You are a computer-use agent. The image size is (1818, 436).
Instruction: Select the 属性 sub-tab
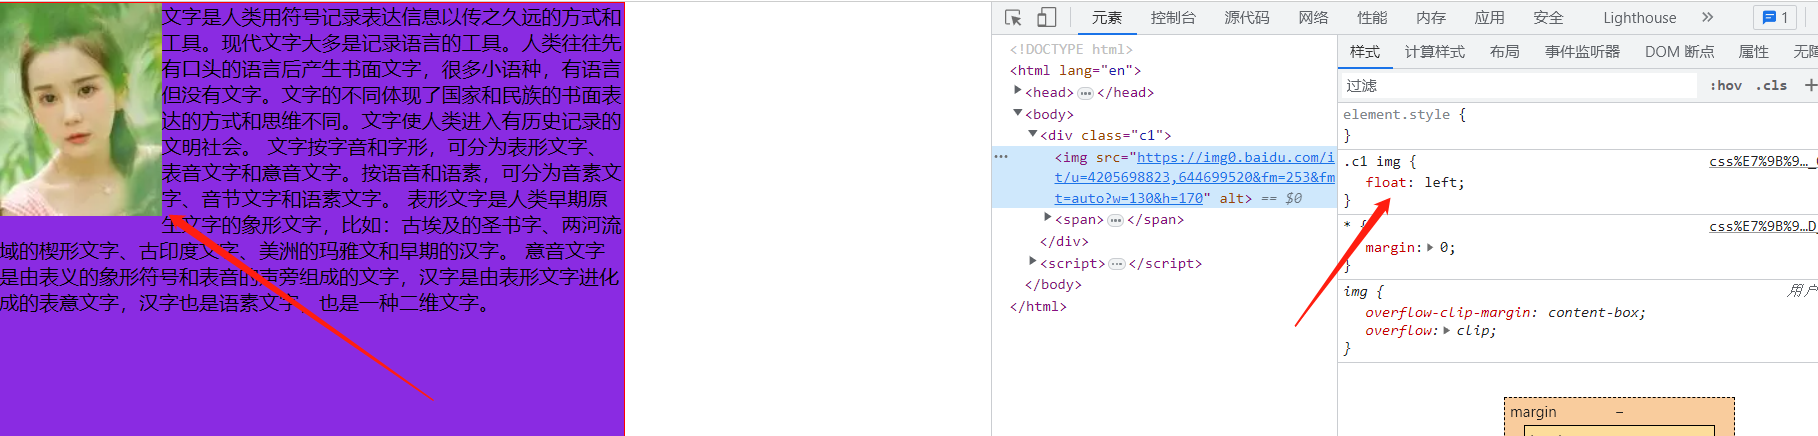1753,52
